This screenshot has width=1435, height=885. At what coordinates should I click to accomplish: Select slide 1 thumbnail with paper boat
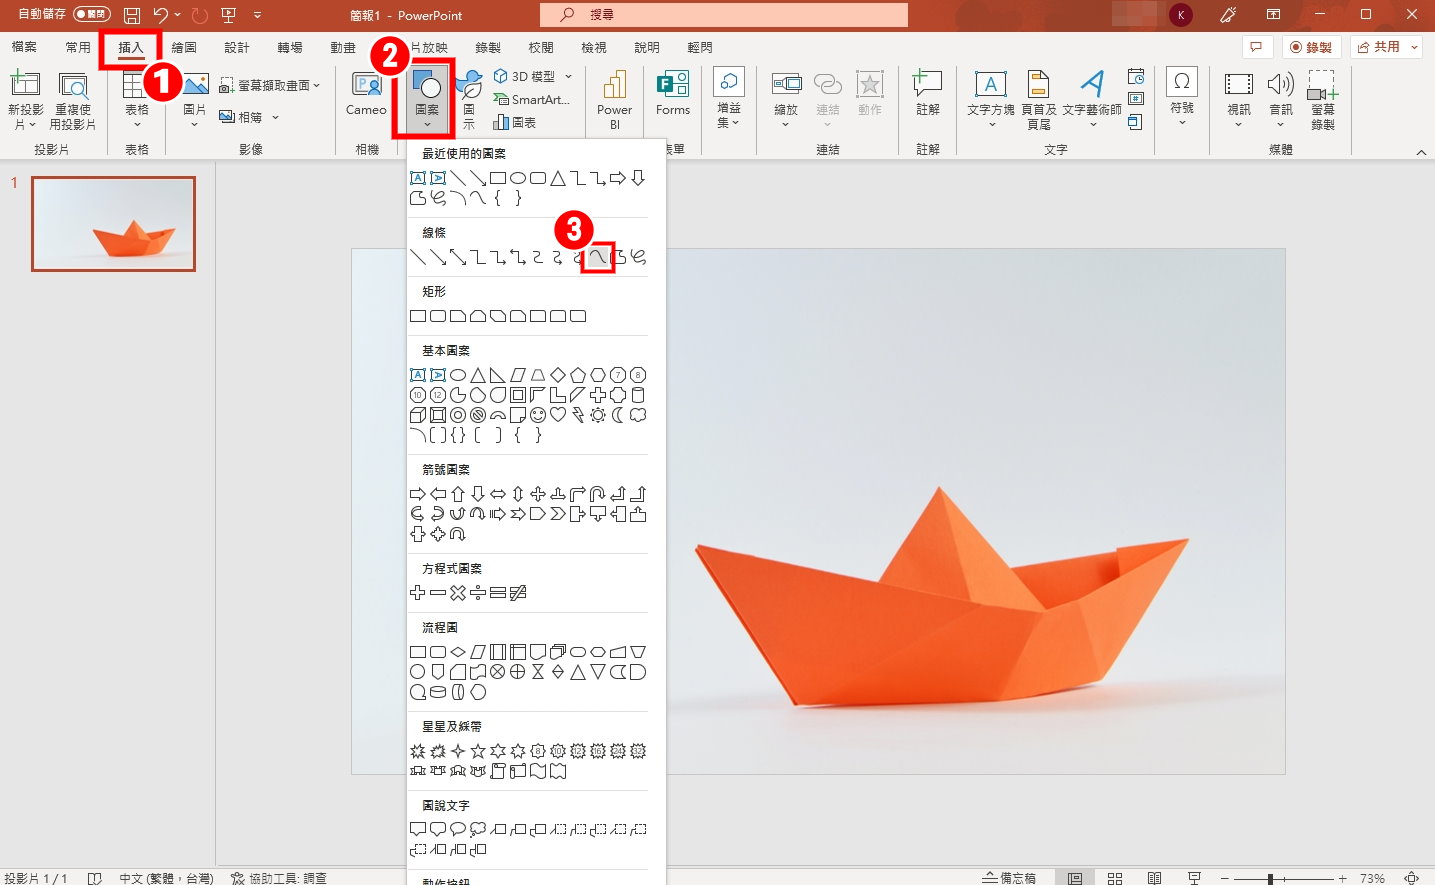coord(113,224)
